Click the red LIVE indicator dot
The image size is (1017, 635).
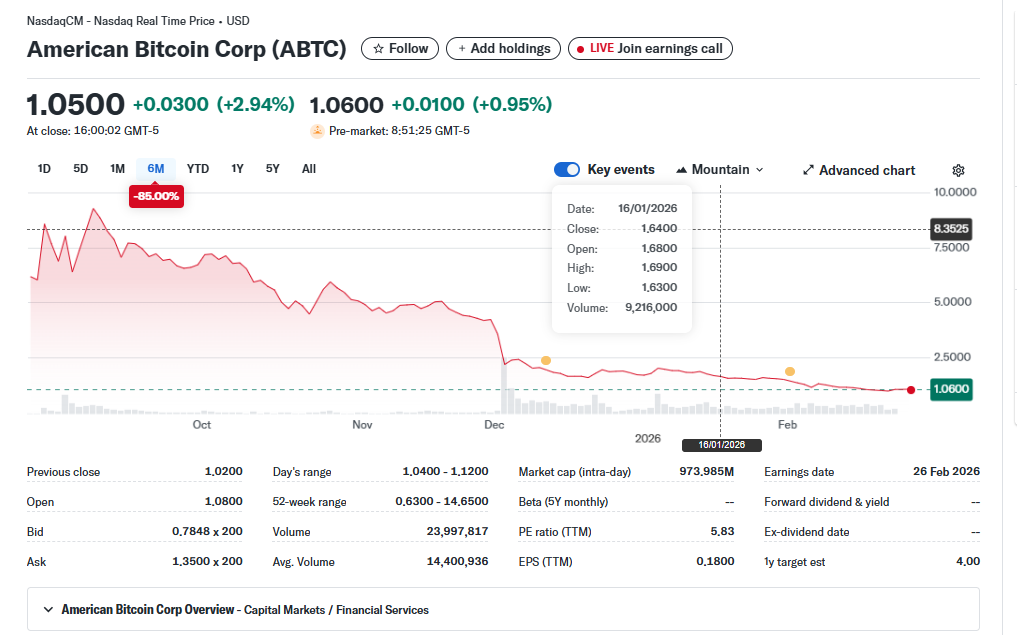point(581,48)
